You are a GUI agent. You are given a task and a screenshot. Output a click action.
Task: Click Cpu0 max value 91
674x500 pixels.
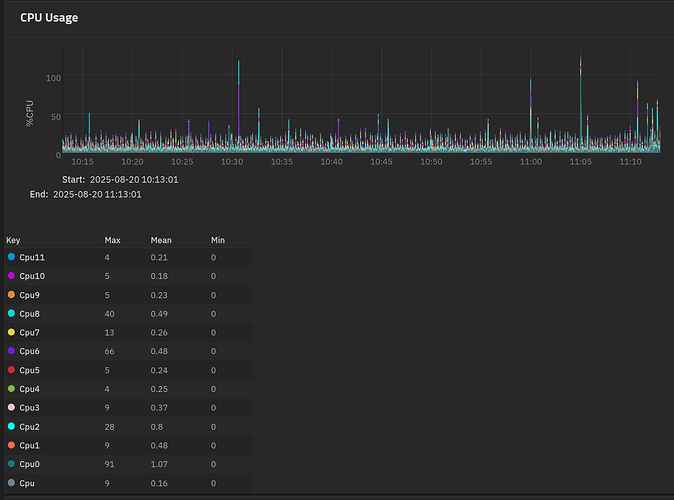(109, 464)
